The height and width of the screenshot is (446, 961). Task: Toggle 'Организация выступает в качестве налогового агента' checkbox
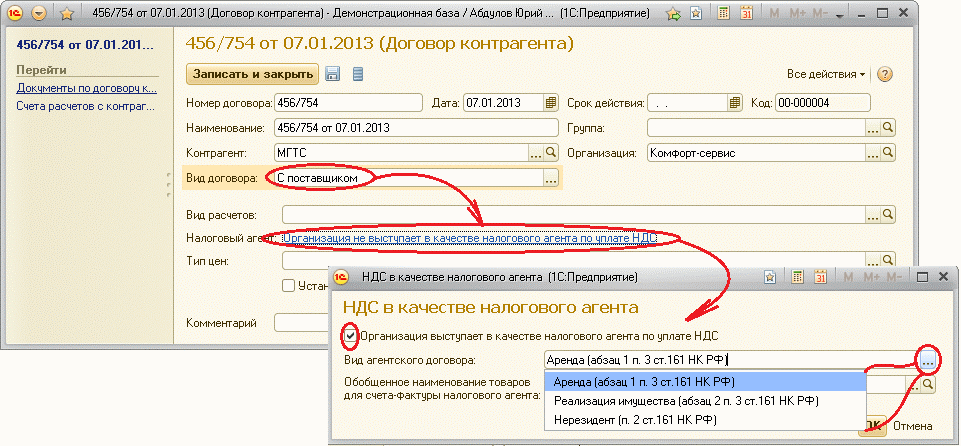350,335
